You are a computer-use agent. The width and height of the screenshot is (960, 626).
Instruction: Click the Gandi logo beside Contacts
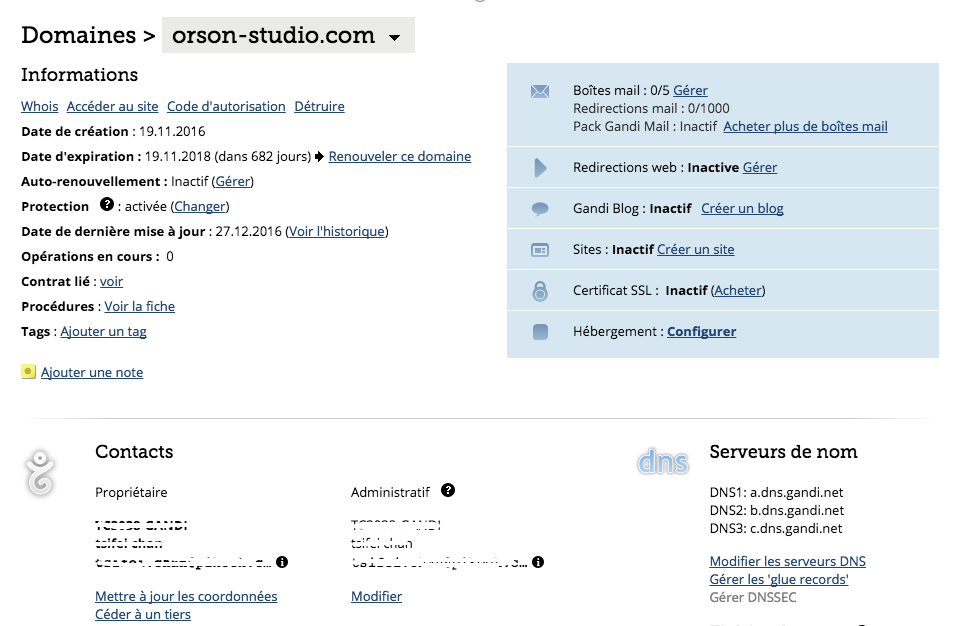tap(40, 472)
